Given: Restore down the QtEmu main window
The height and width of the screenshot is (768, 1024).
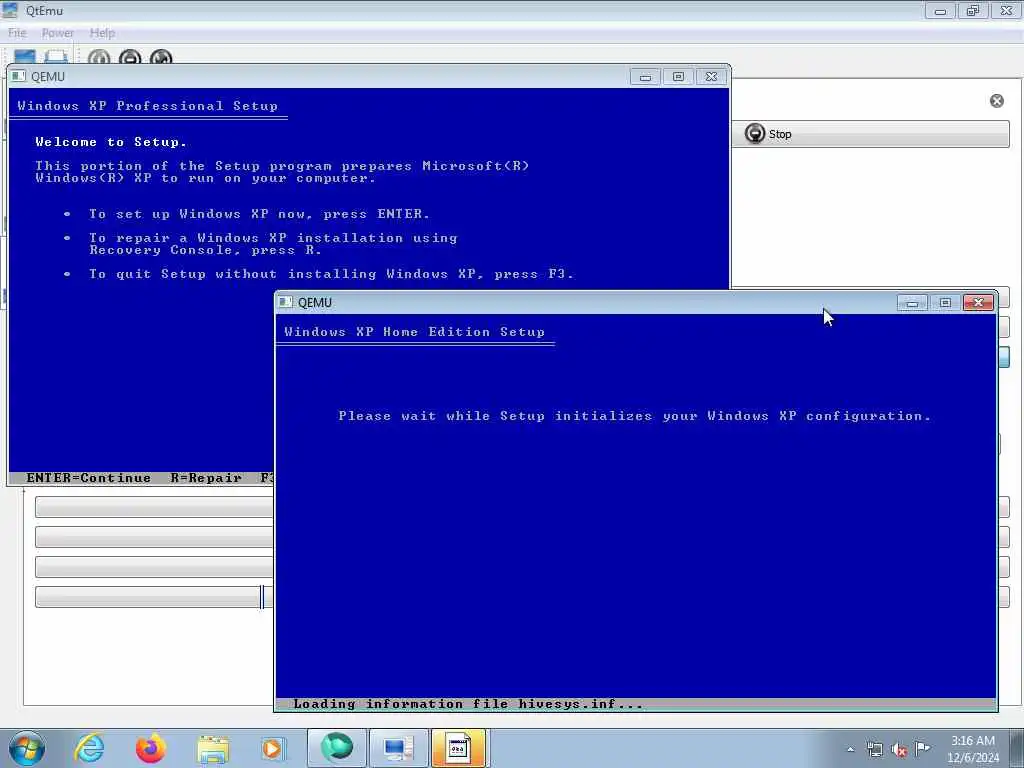Looking at the screenshot, I should 973,10.
